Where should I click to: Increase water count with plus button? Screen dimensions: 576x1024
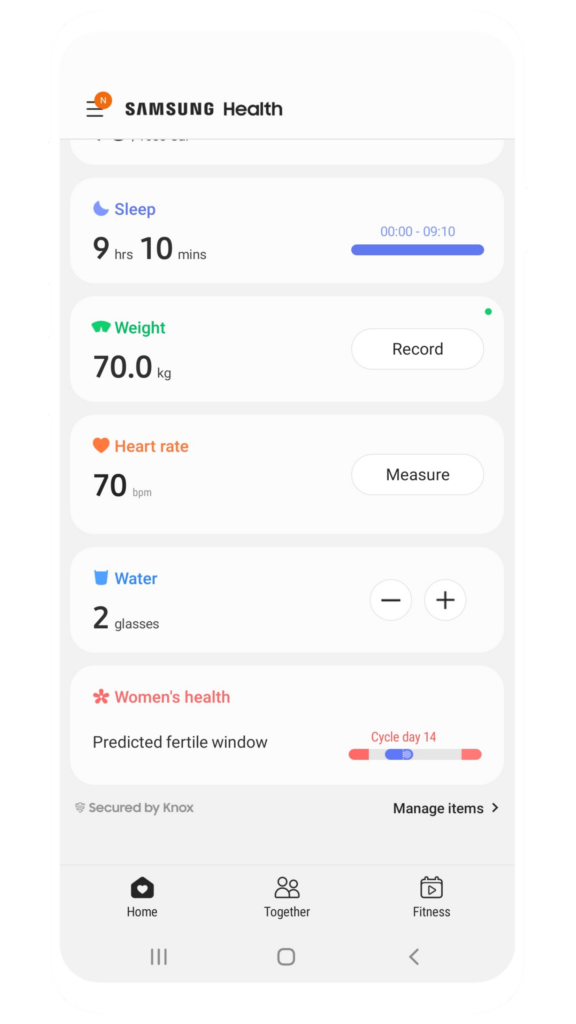[445, 600]
